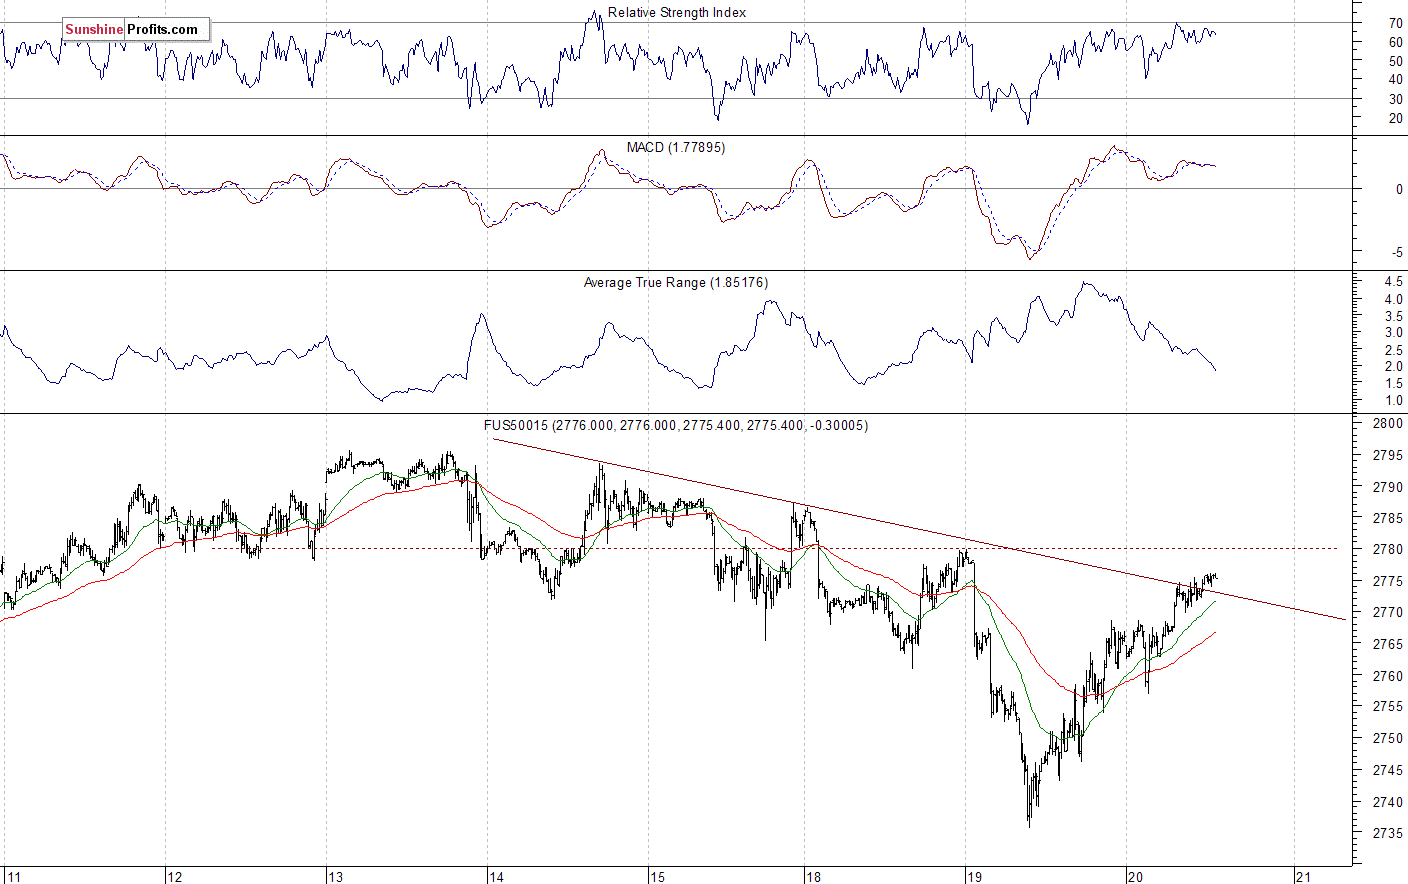Pick date label 11 on time axis
1408x884 pixels.
(13, 877)
